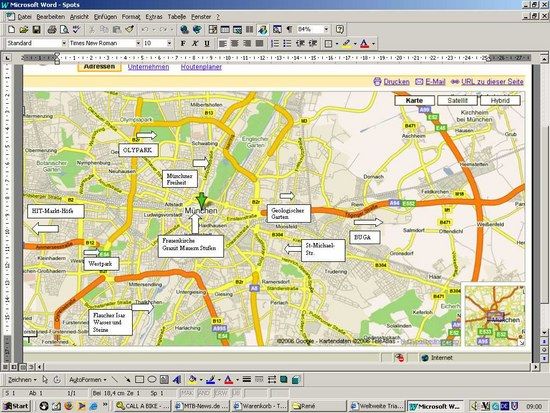Toggle italic formatting (K)
550x413 pixels.
pos(195,44)
